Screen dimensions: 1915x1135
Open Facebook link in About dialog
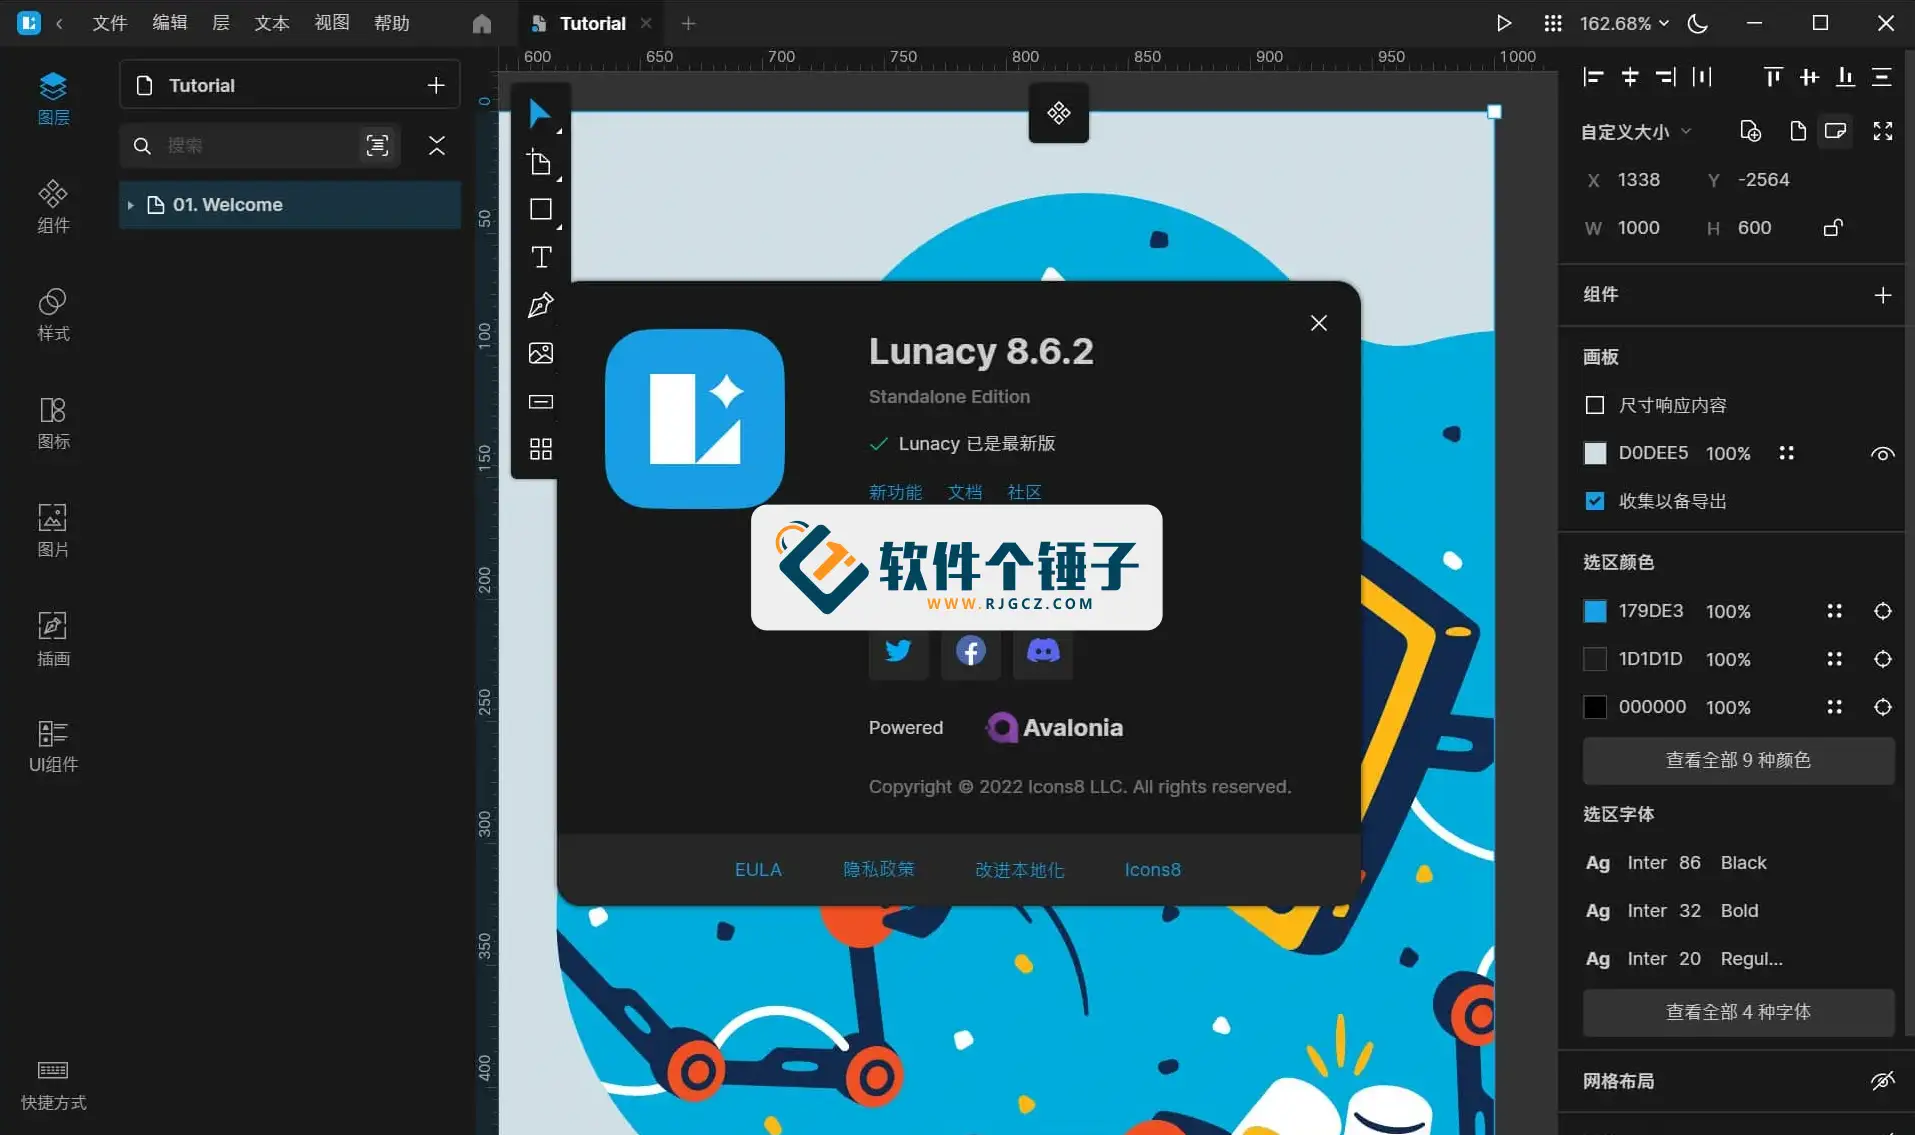point(970,651)
